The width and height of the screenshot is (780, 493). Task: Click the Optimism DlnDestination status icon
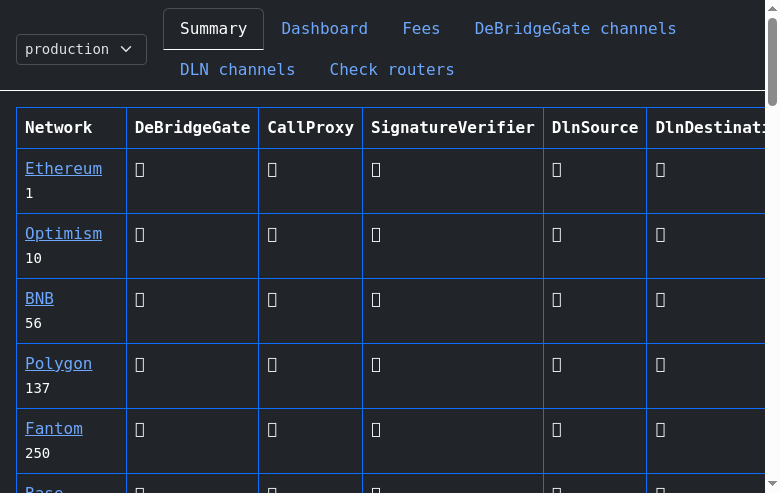point(660,235)
